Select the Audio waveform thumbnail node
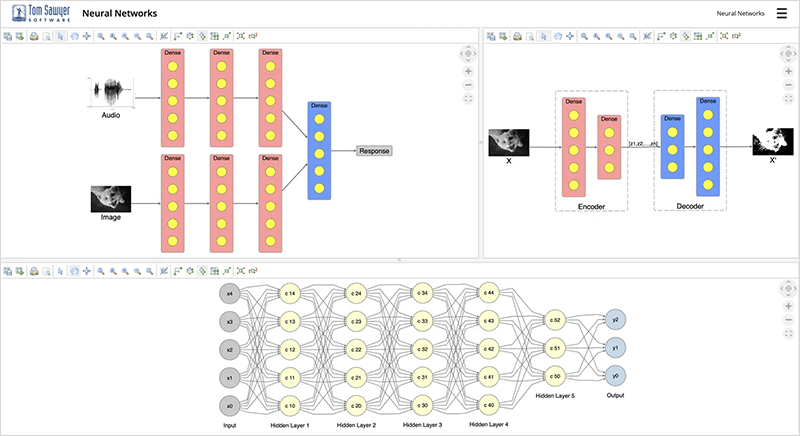The height and width of the screenshot is (436, 800). click(x=111, y=93)
